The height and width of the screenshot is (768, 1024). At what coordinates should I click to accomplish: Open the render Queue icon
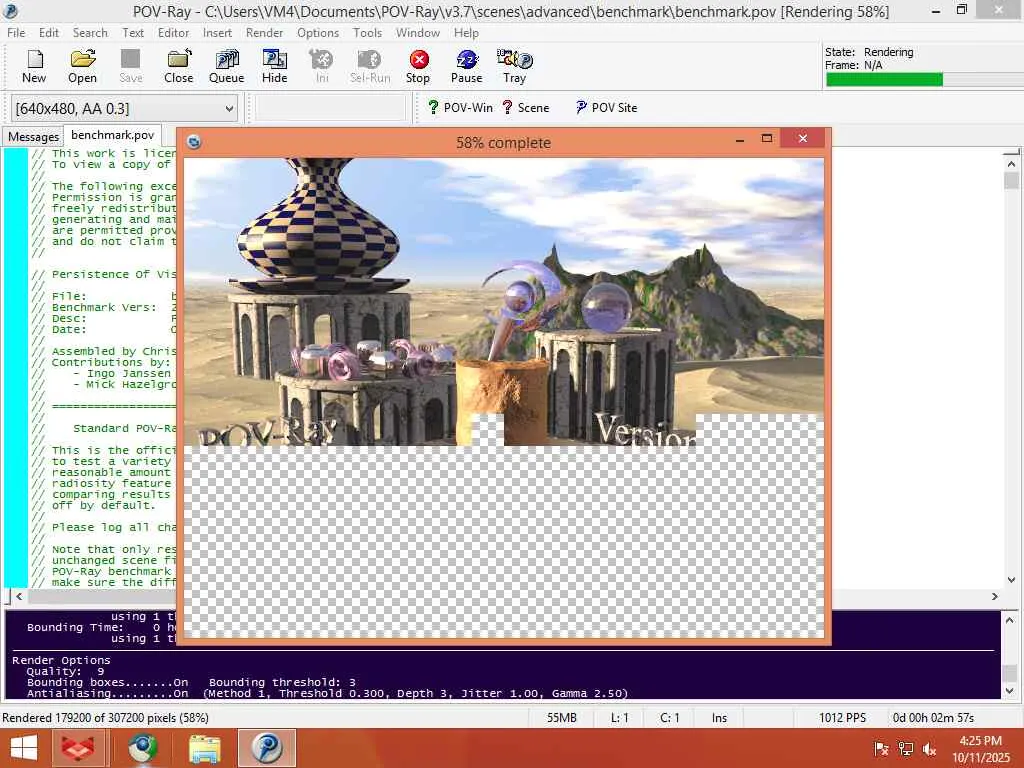(x=226, y=67)
